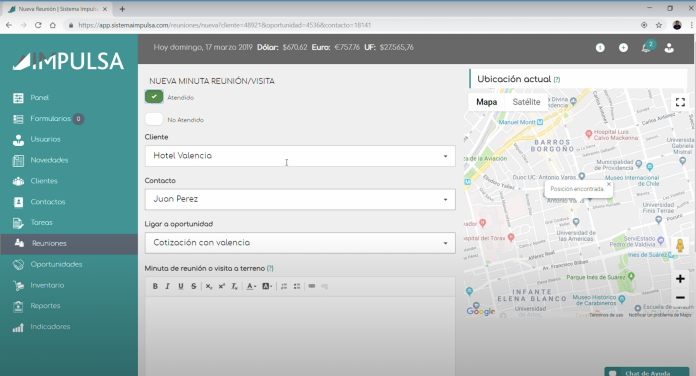The image size is (696, 376).
Task: Click the Chrome profile avatar
Action: click(677, 25)
